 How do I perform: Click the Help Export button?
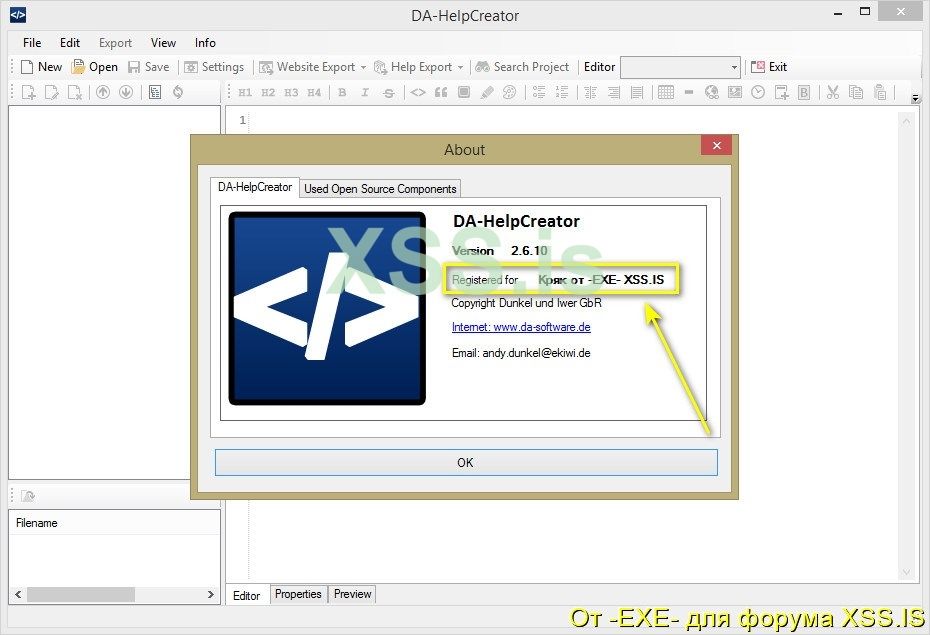point(413,67)
